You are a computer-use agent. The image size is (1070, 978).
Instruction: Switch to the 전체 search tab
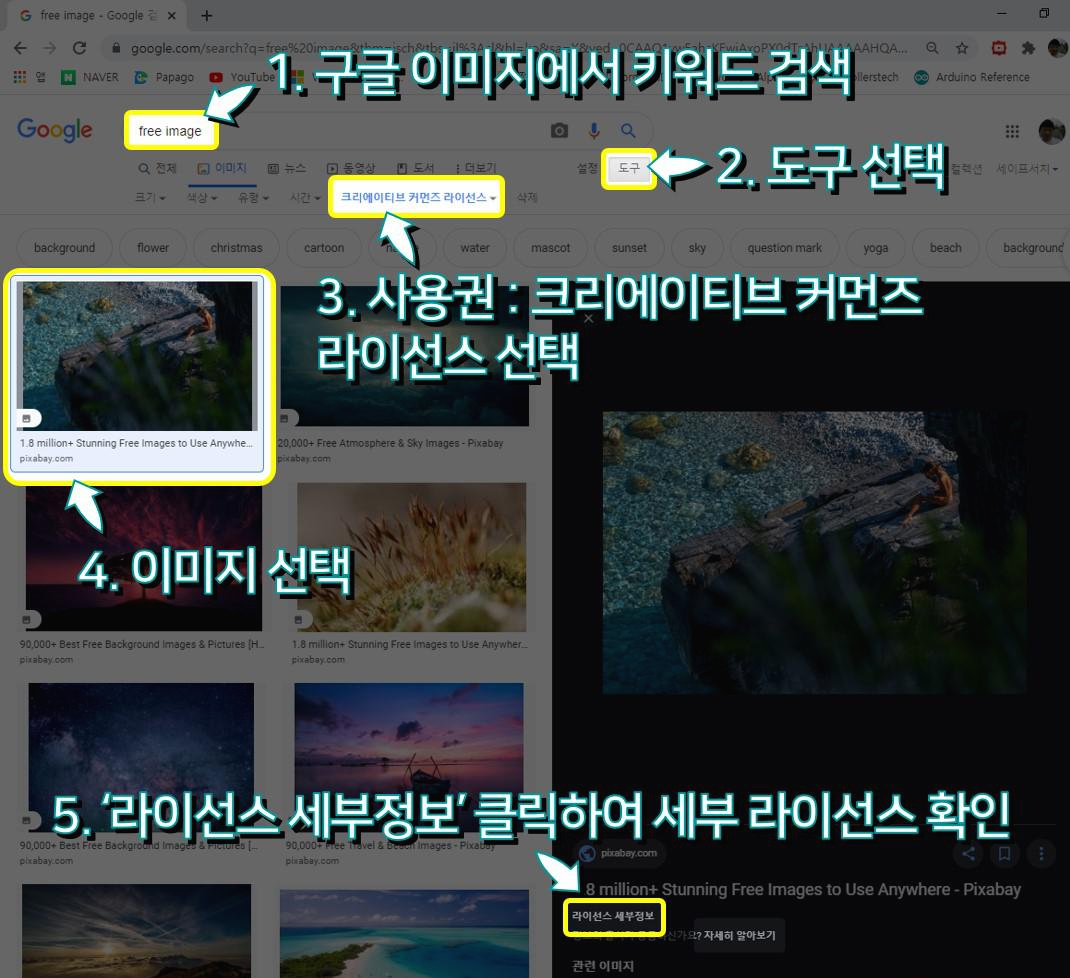(x=158, y=168)
